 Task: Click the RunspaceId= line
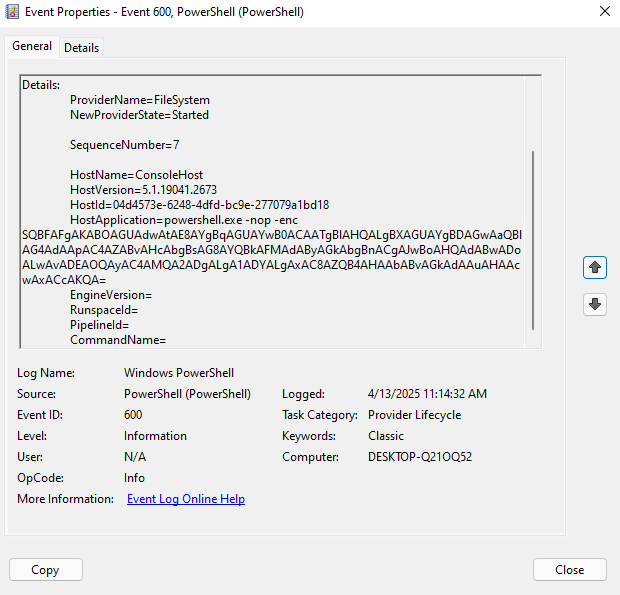(104, 310)
